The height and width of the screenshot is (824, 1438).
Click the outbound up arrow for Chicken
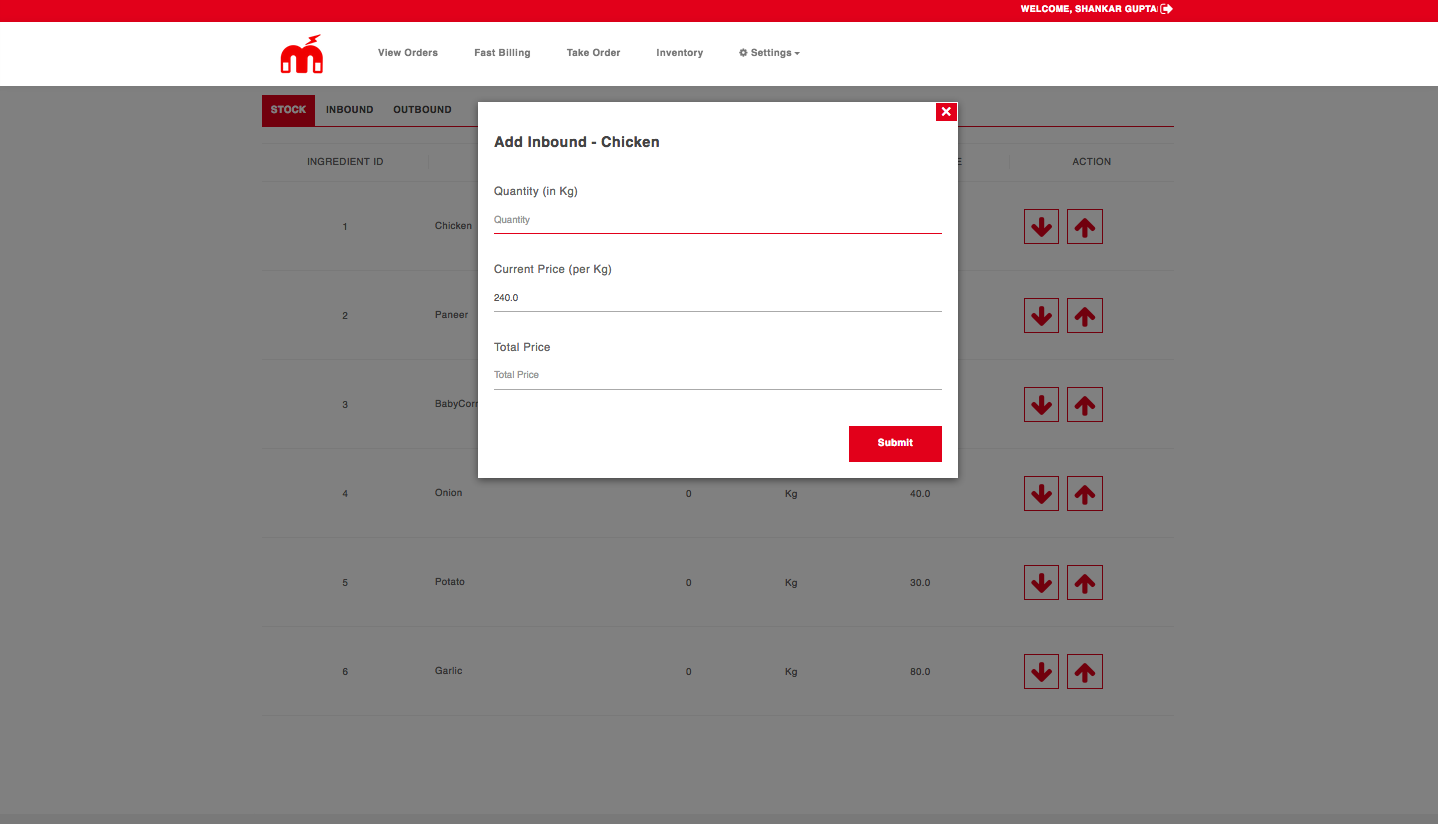(1085, 227)
